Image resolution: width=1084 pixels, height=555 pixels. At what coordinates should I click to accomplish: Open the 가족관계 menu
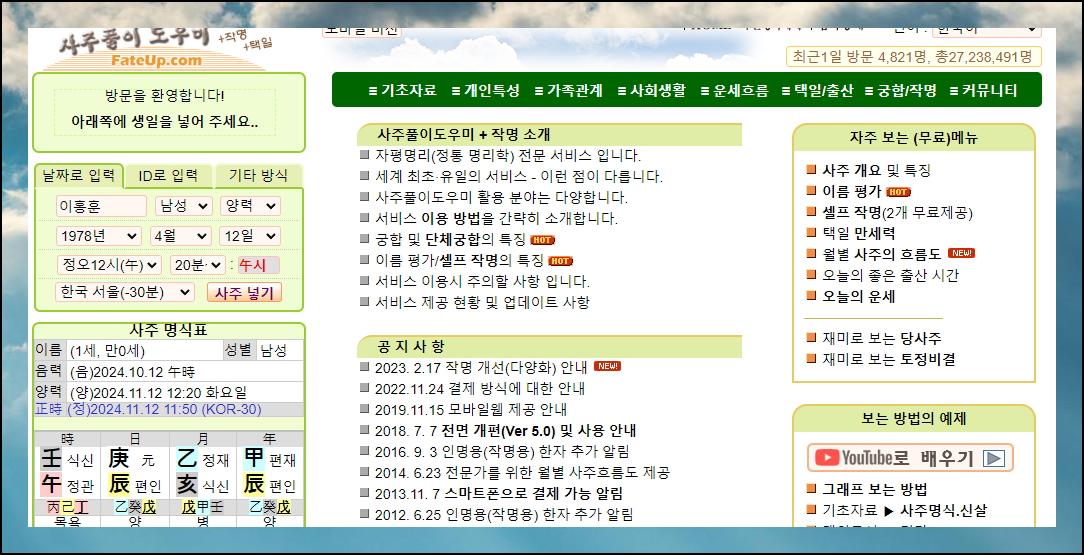click(x=568, y=91)
